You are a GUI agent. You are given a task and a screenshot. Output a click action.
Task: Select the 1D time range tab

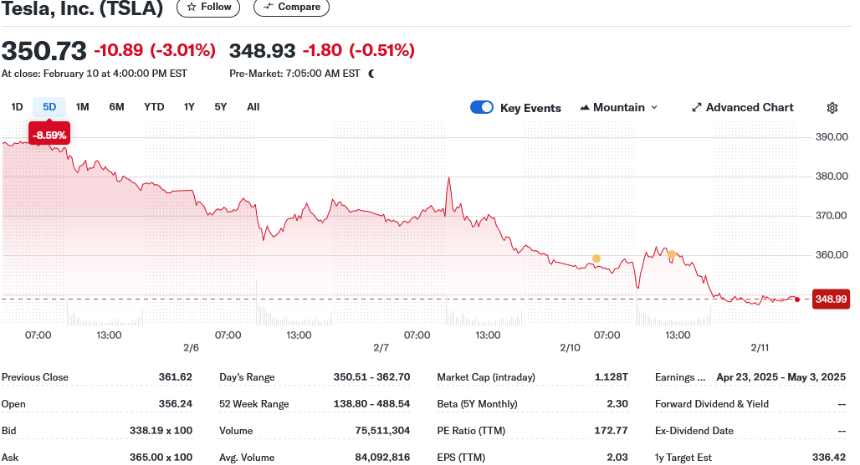(x=17, y=107)
